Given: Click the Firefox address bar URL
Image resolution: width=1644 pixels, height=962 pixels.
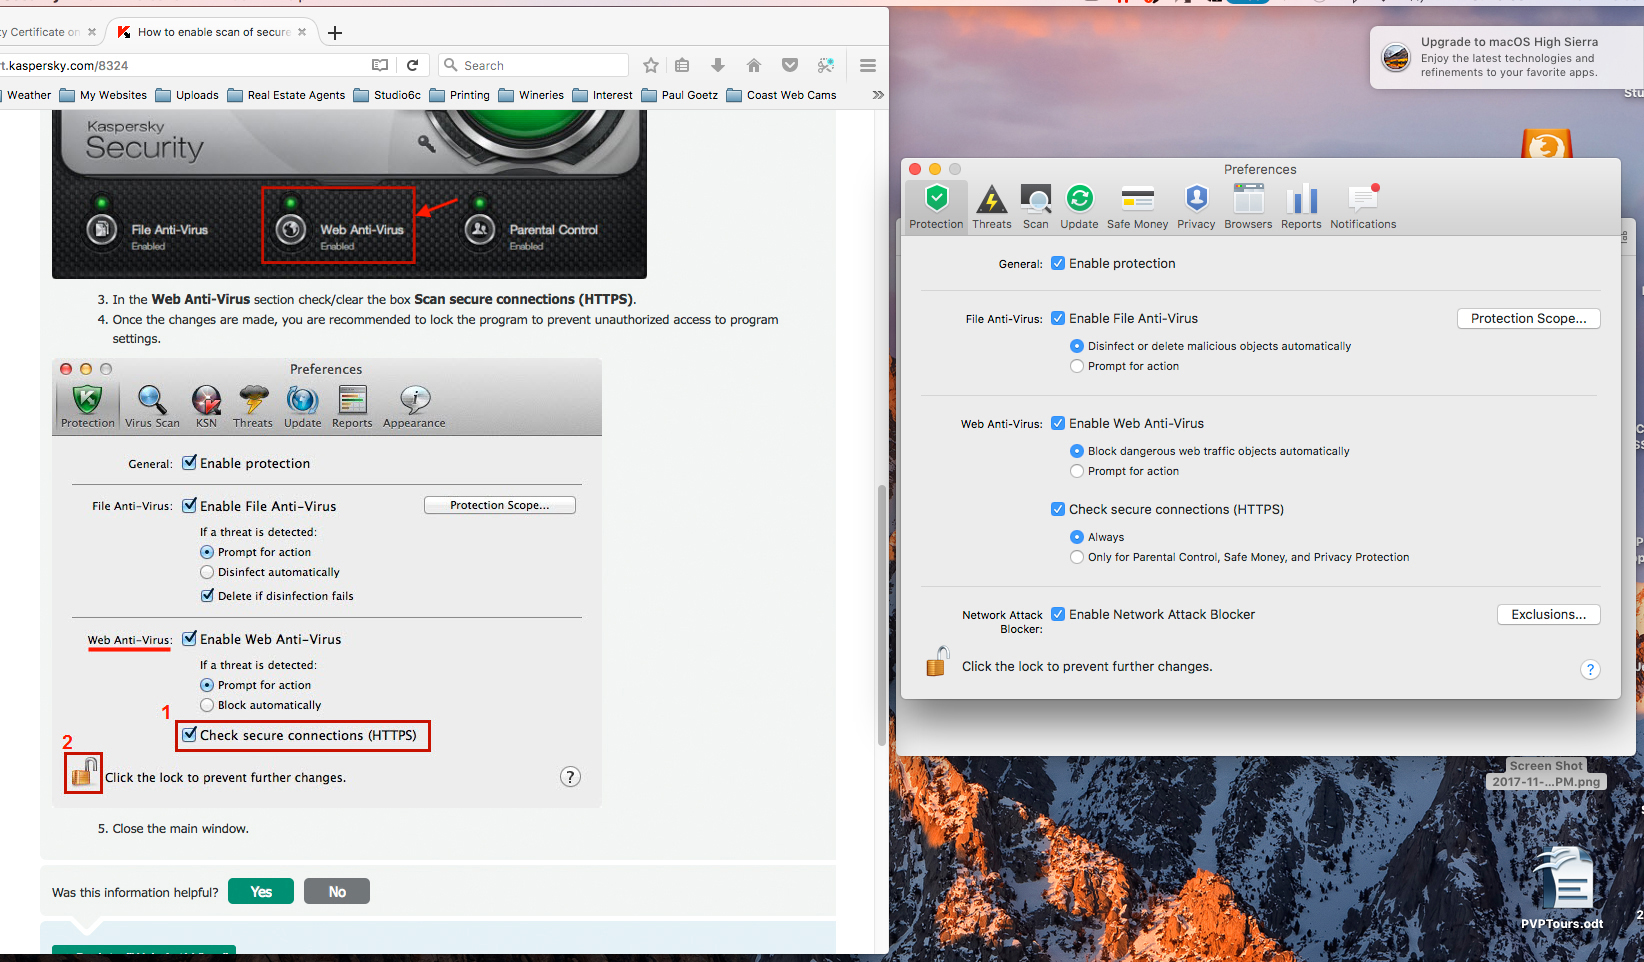Looking at the screenshot, I should pos(180,65).
